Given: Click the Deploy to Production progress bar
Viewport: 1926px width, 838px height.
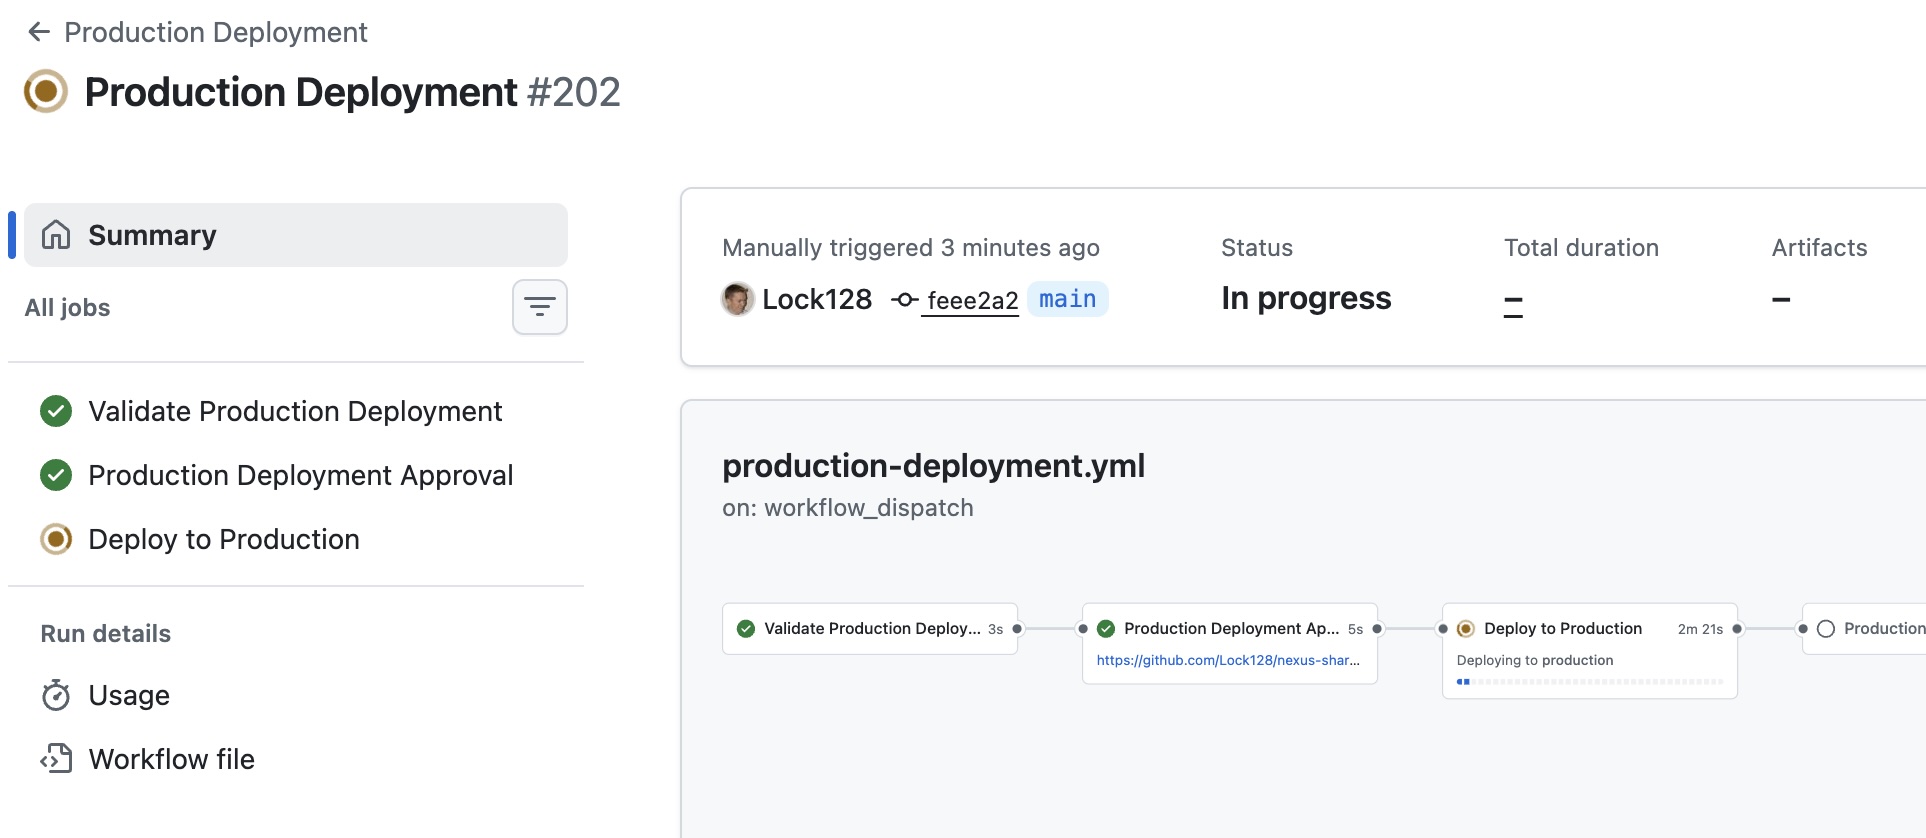Looking at the screenshot, I should [1589, 682].
